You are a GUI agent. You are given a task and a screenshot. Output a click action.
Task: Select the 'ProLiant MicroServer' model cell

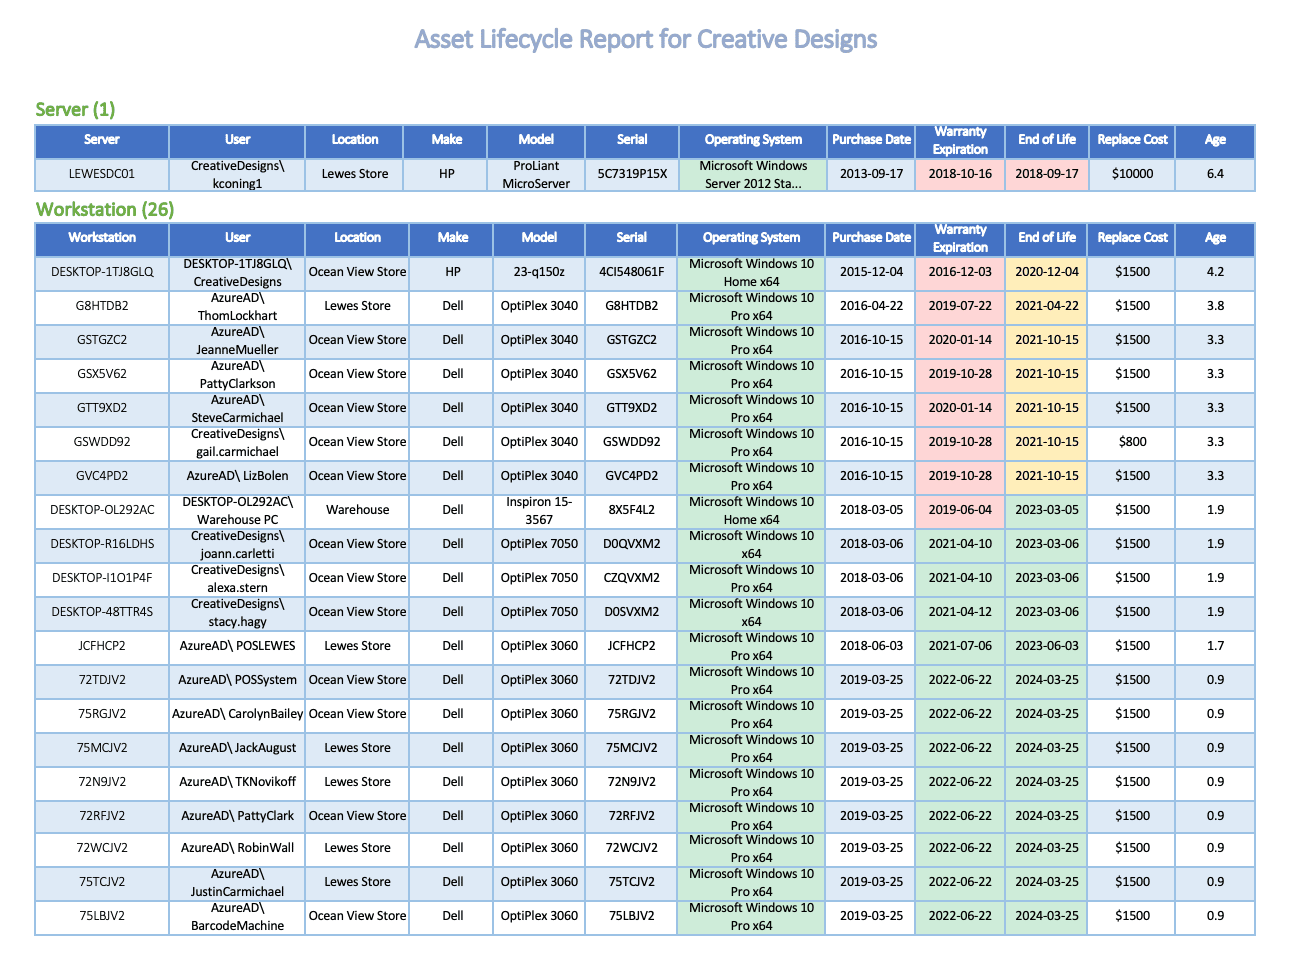click(536, 173)
